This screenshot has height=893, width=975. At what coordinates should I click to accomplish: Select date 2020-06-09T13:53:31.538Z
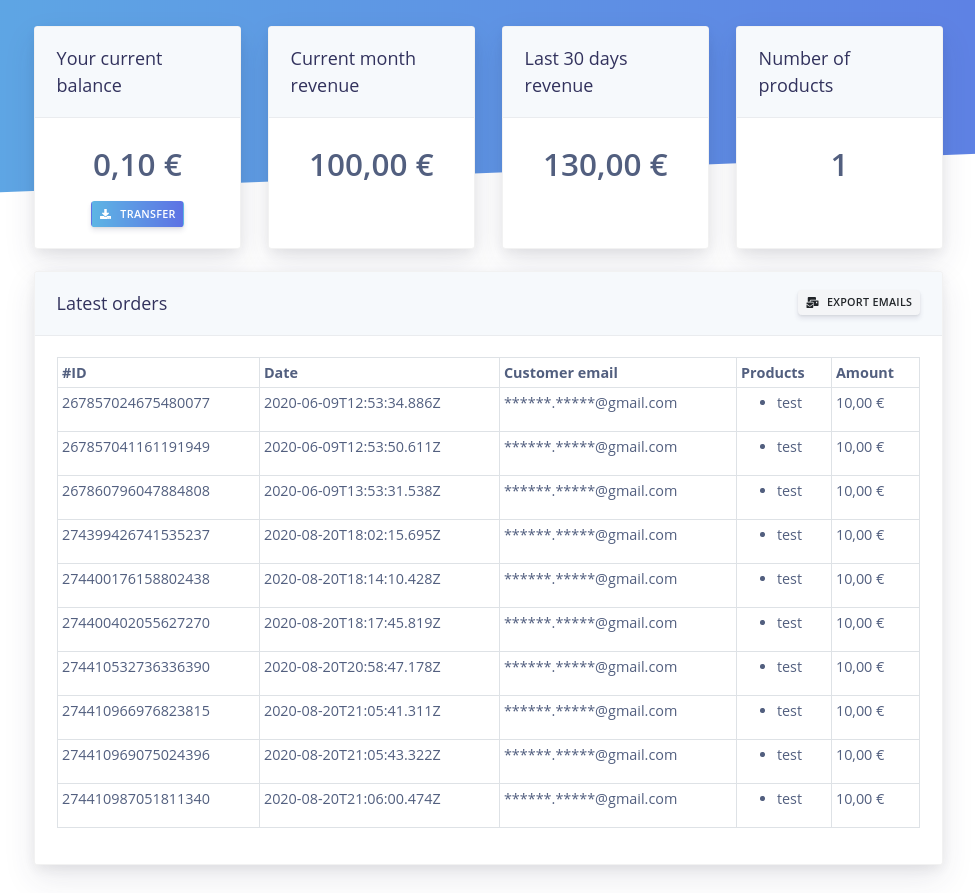pyautogui.click(x=352, y=491)
